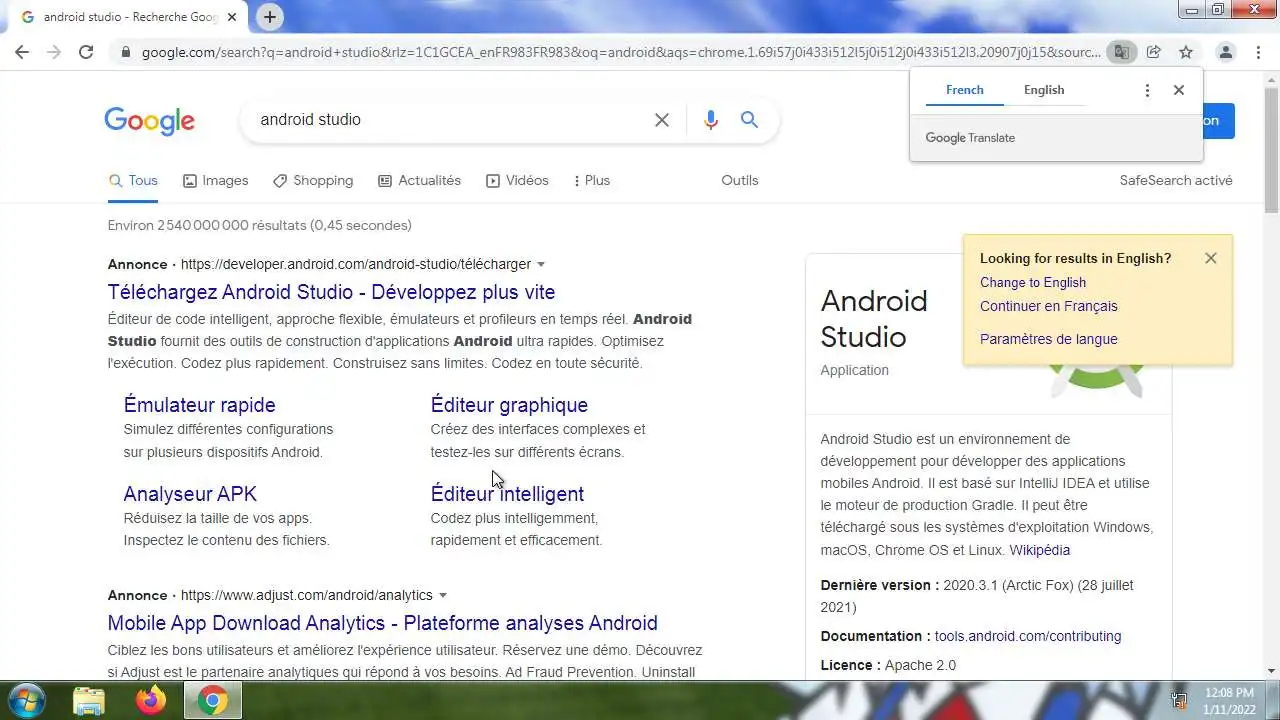
Task: Switch to Vidéos results tab
Action: point(517,181)
